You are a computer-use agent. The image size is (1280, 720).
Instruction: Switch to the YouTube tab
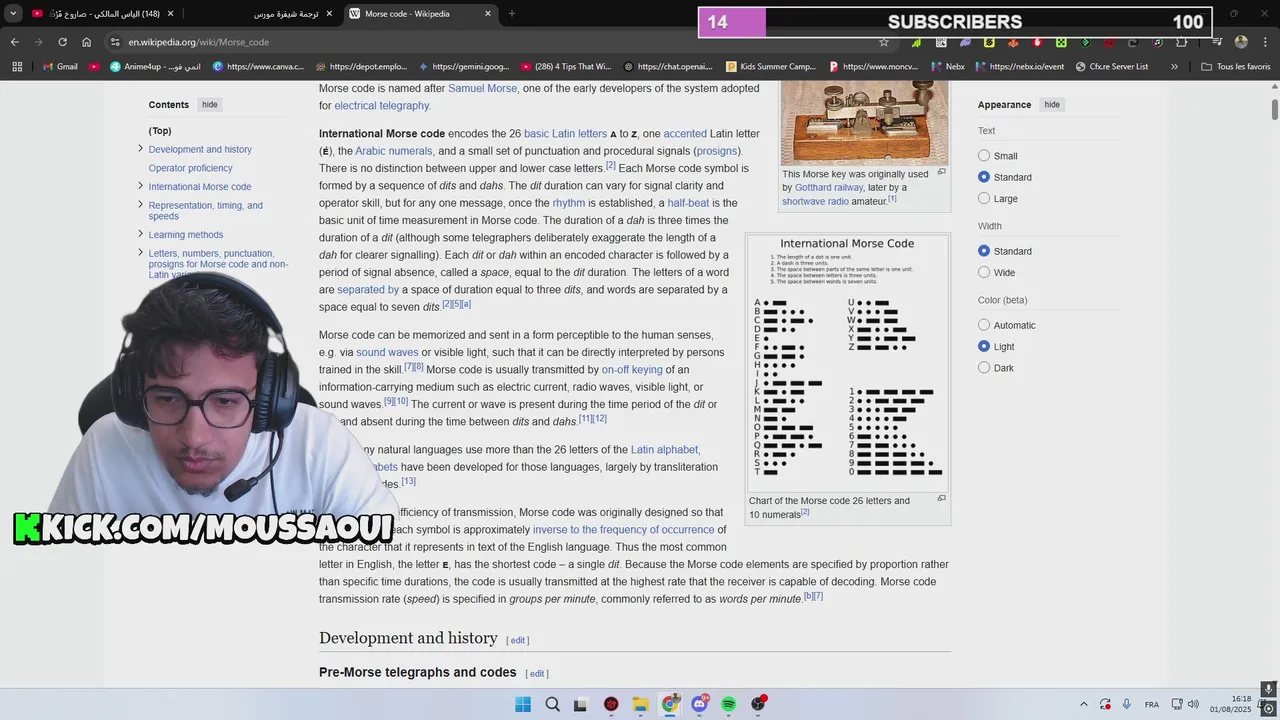coord(103,14)
